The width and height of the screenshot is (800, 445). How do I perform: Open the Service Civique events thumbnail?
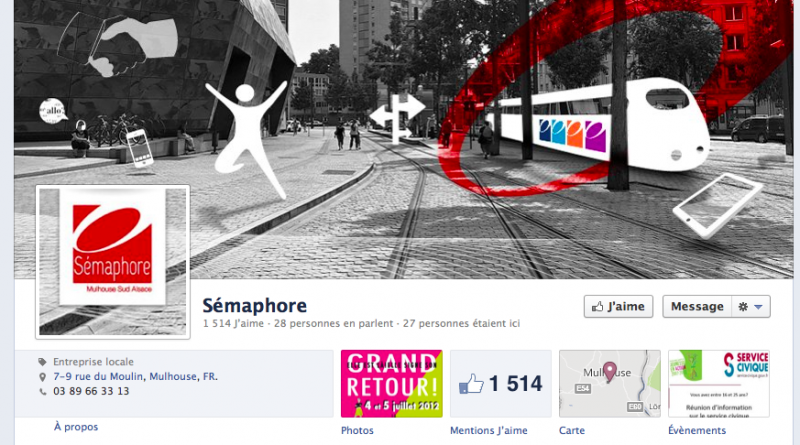coord(719,384)
